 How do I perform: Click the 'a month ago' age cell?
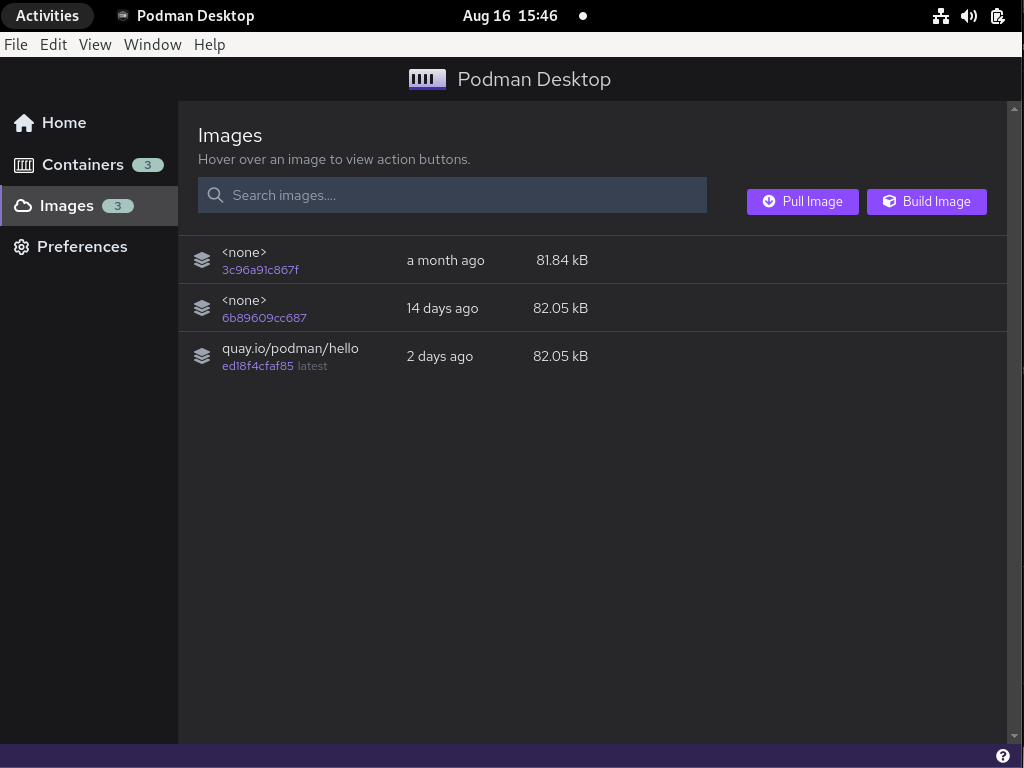445,261
